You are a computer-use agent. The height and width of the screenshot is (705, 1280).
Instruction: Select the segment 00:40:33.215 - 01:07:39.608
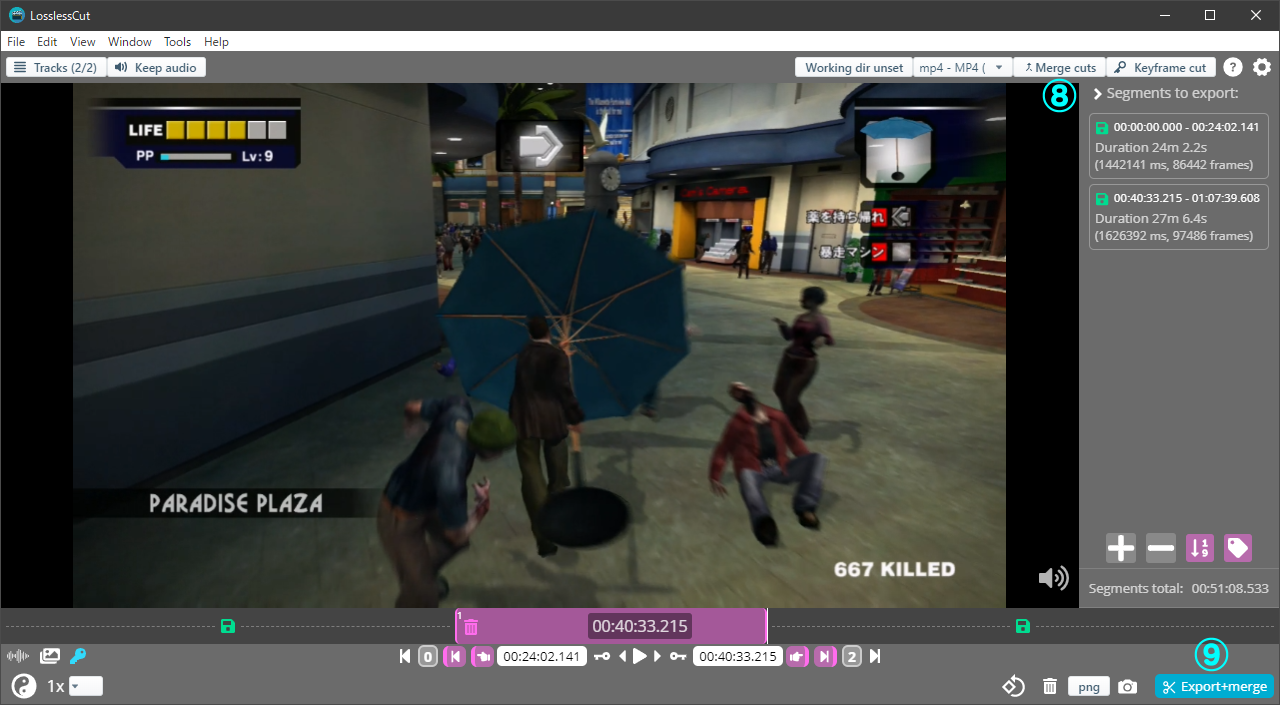point(1178,216)
